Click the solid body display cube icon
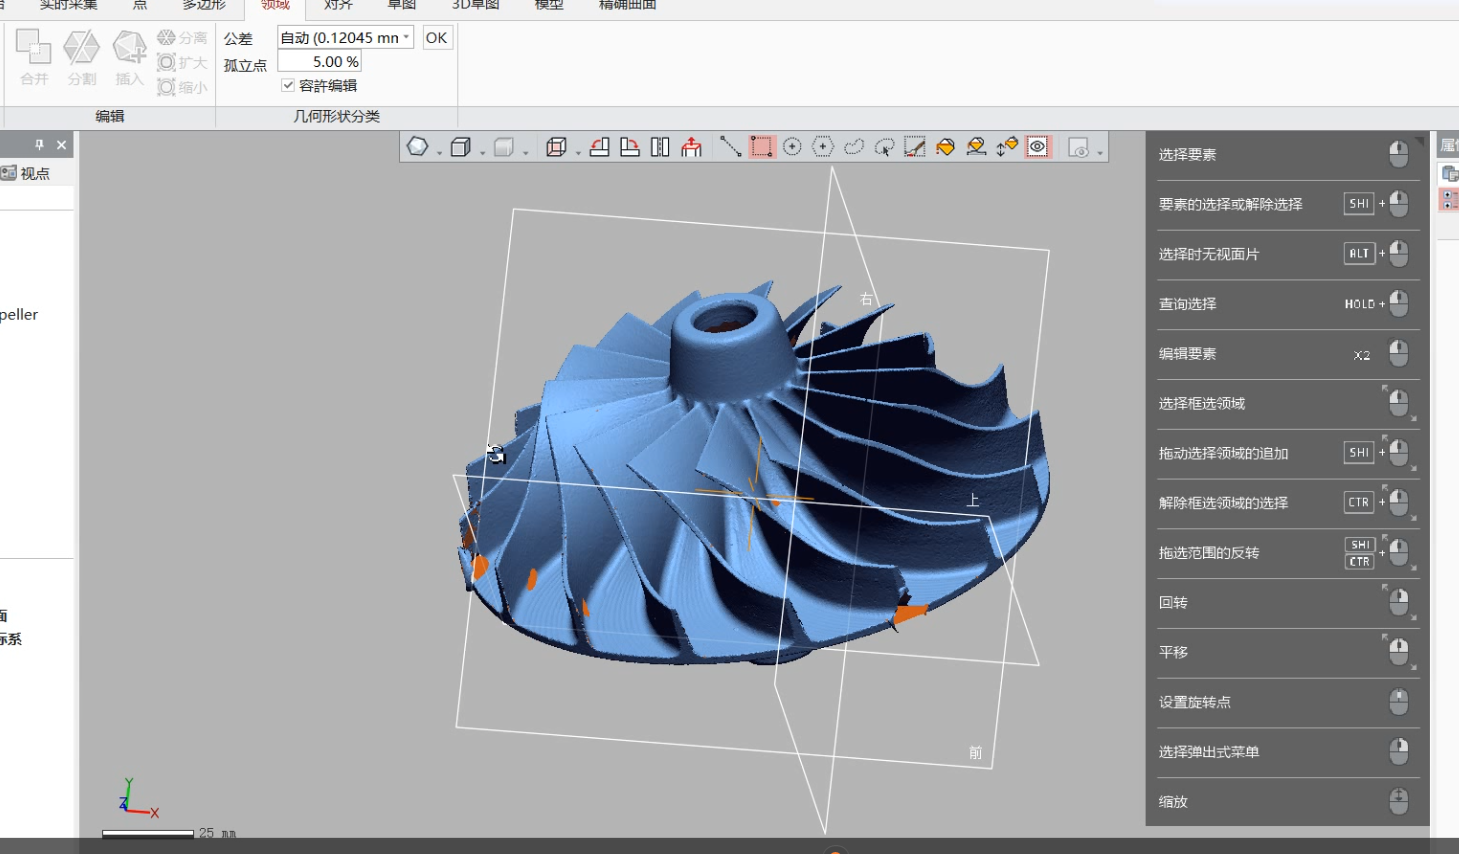Screen dimensions: 1459x854 [460, 147]
